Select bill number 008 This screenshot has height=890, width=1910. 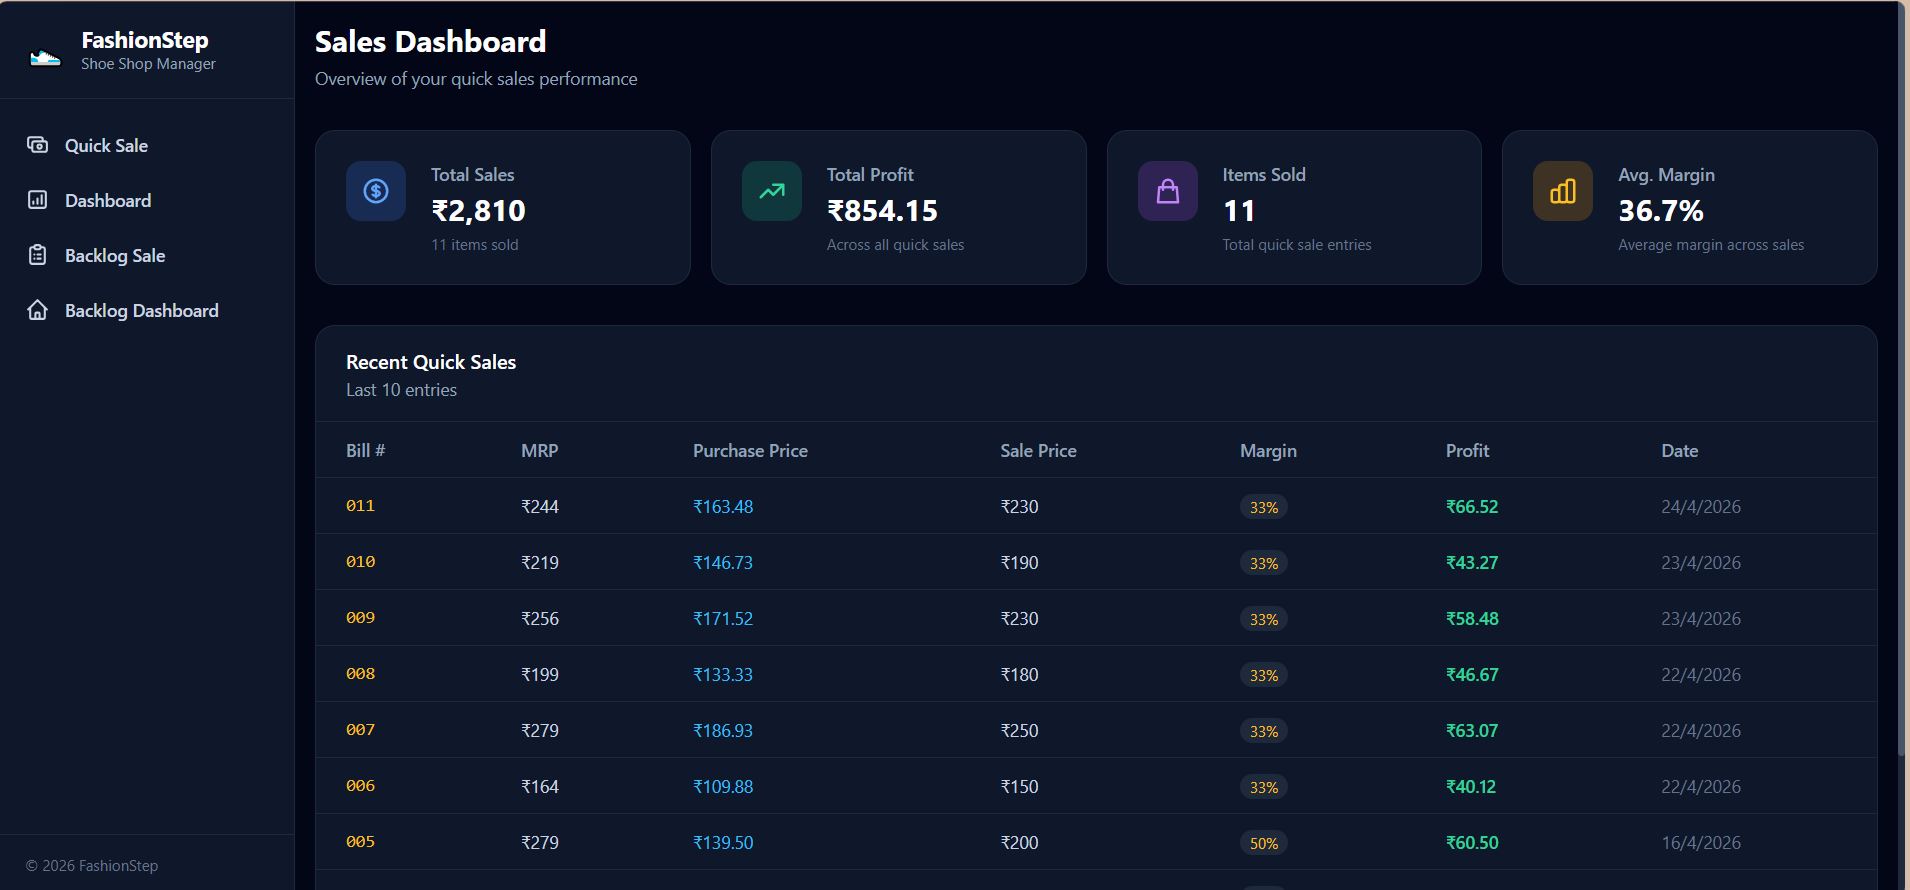click(360, 674)
